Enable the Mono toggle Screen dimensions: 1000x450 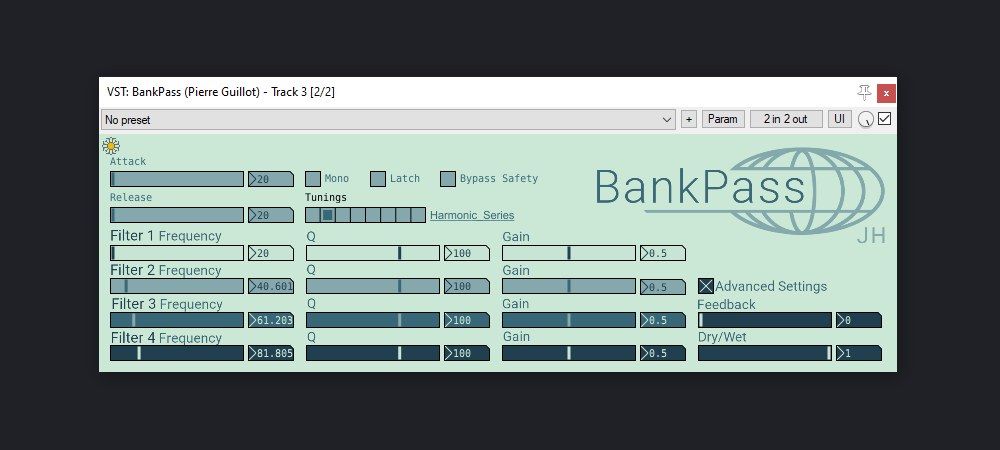coord(312,178)
